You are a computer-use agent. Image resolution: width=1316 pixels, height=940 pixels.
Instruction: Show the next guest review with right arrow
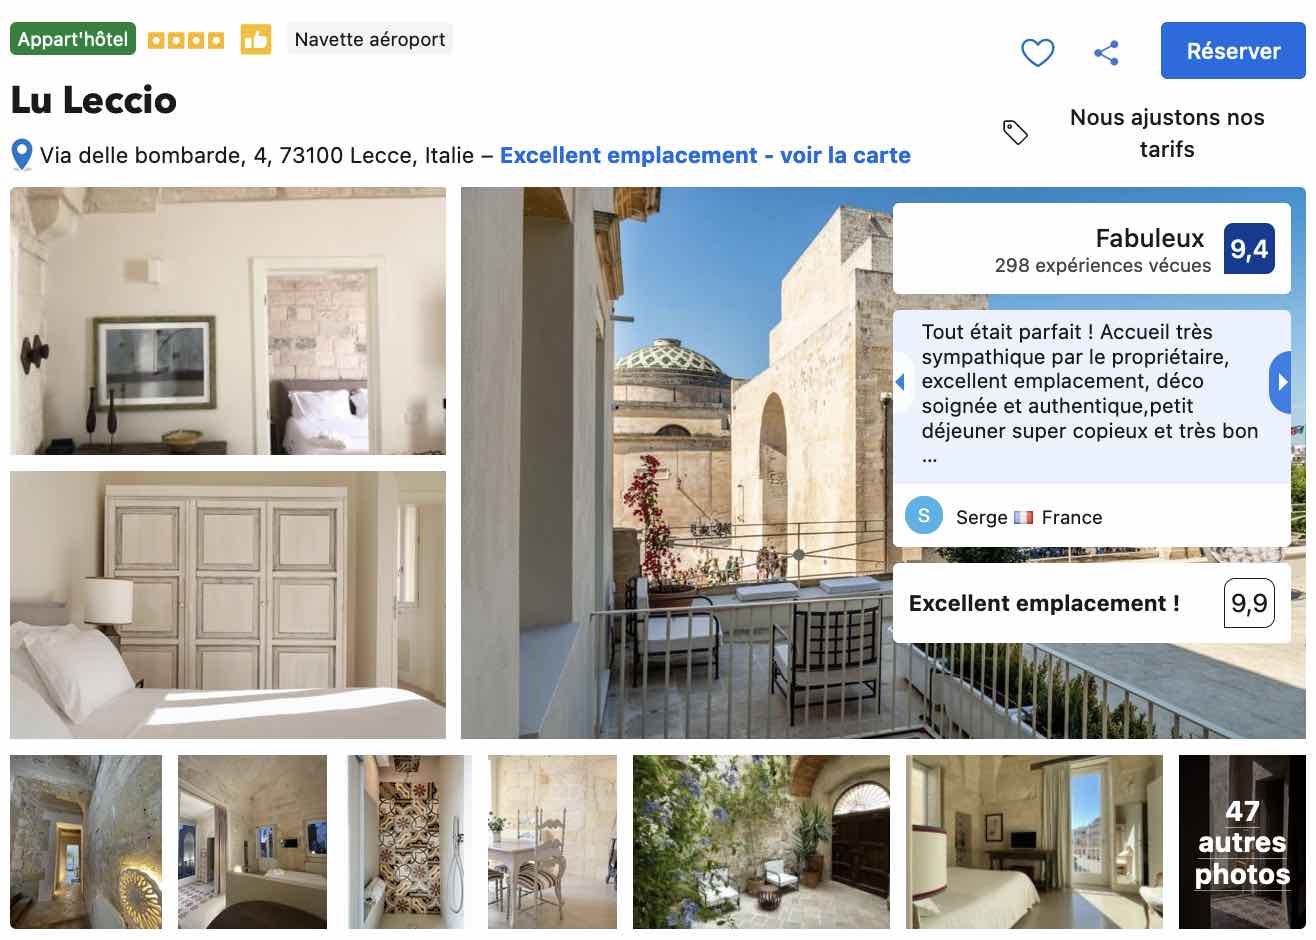click(x=1281, y=382)
